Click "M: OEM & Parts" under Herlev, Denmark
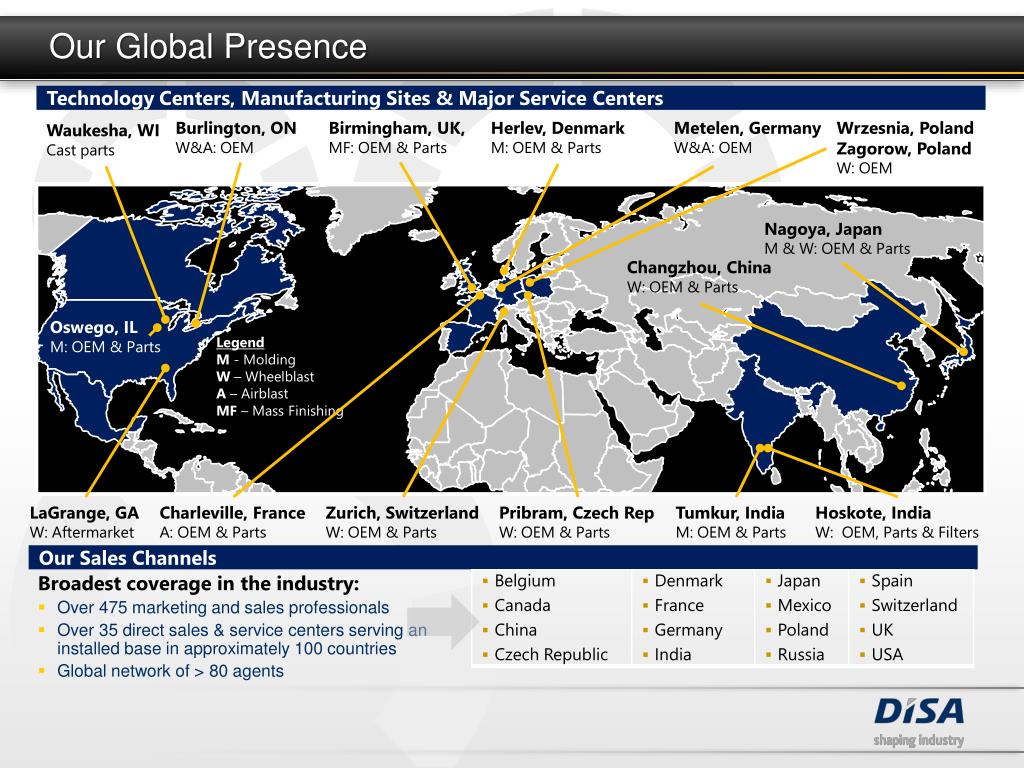The image size is (1024, 768). (546, 148)
